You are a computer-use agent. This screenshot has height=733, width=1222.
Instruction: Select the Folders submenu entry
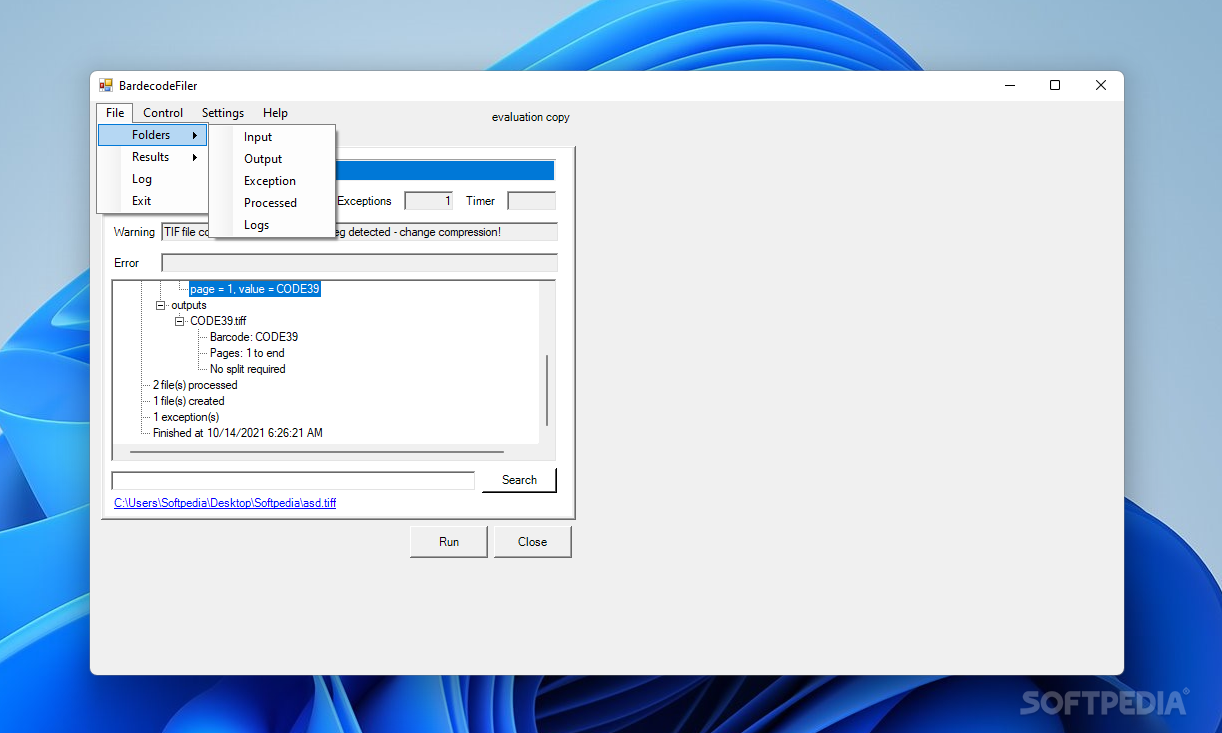152,135
